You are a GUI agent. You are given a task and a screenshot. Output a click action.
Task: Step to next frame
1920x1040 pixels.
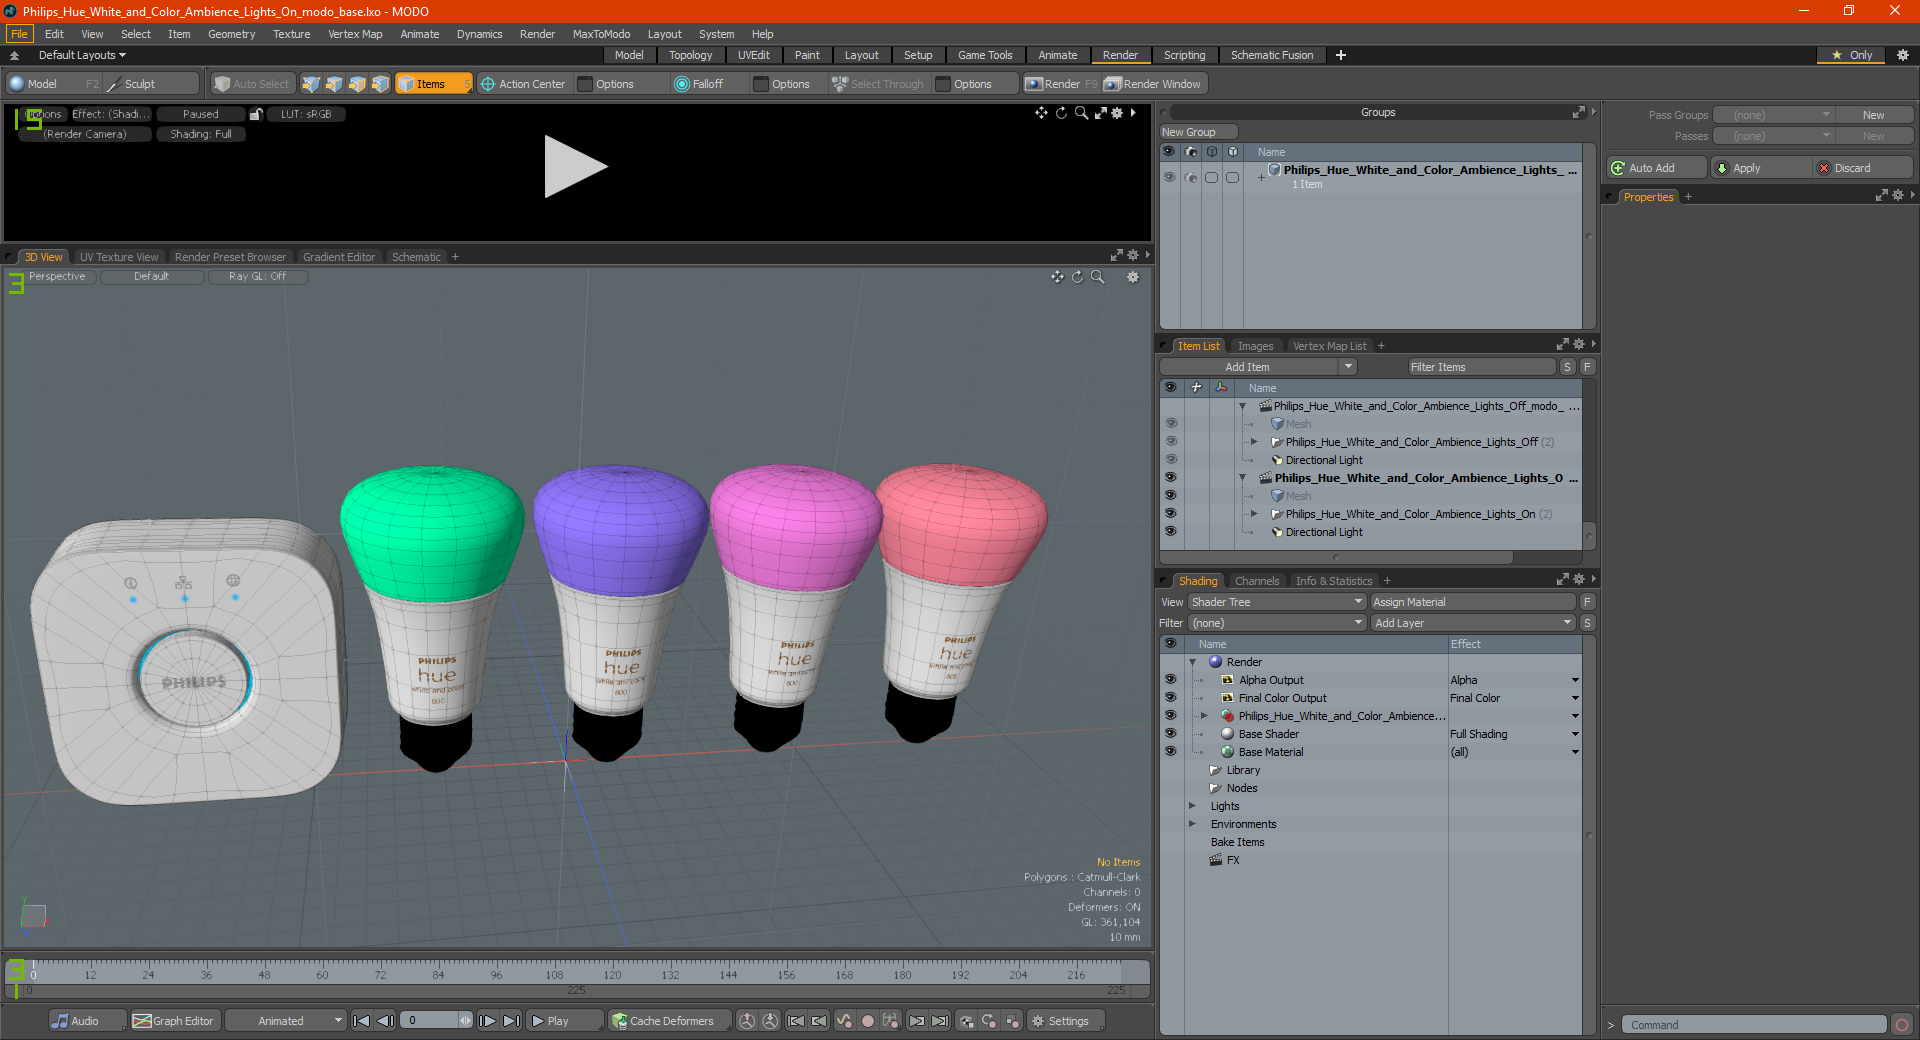coord(487,1021)
